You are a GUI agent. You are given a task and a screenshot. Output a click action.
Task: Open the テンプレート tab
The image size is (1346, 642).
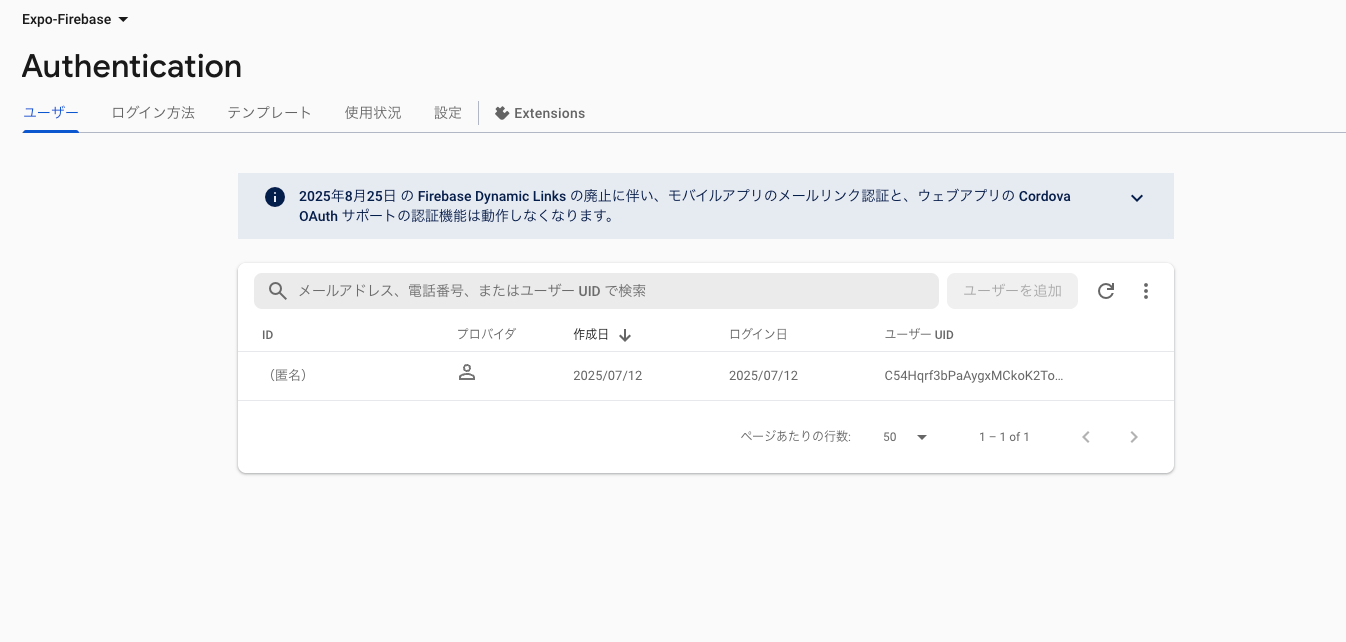[269, 113]
